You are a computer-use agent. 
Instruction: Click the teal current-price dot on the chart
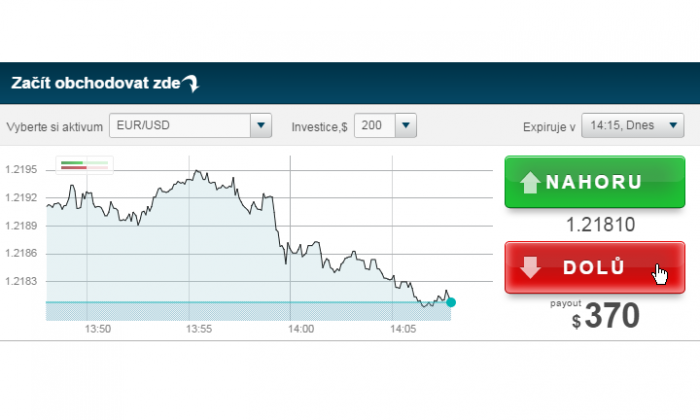[451, 302]
